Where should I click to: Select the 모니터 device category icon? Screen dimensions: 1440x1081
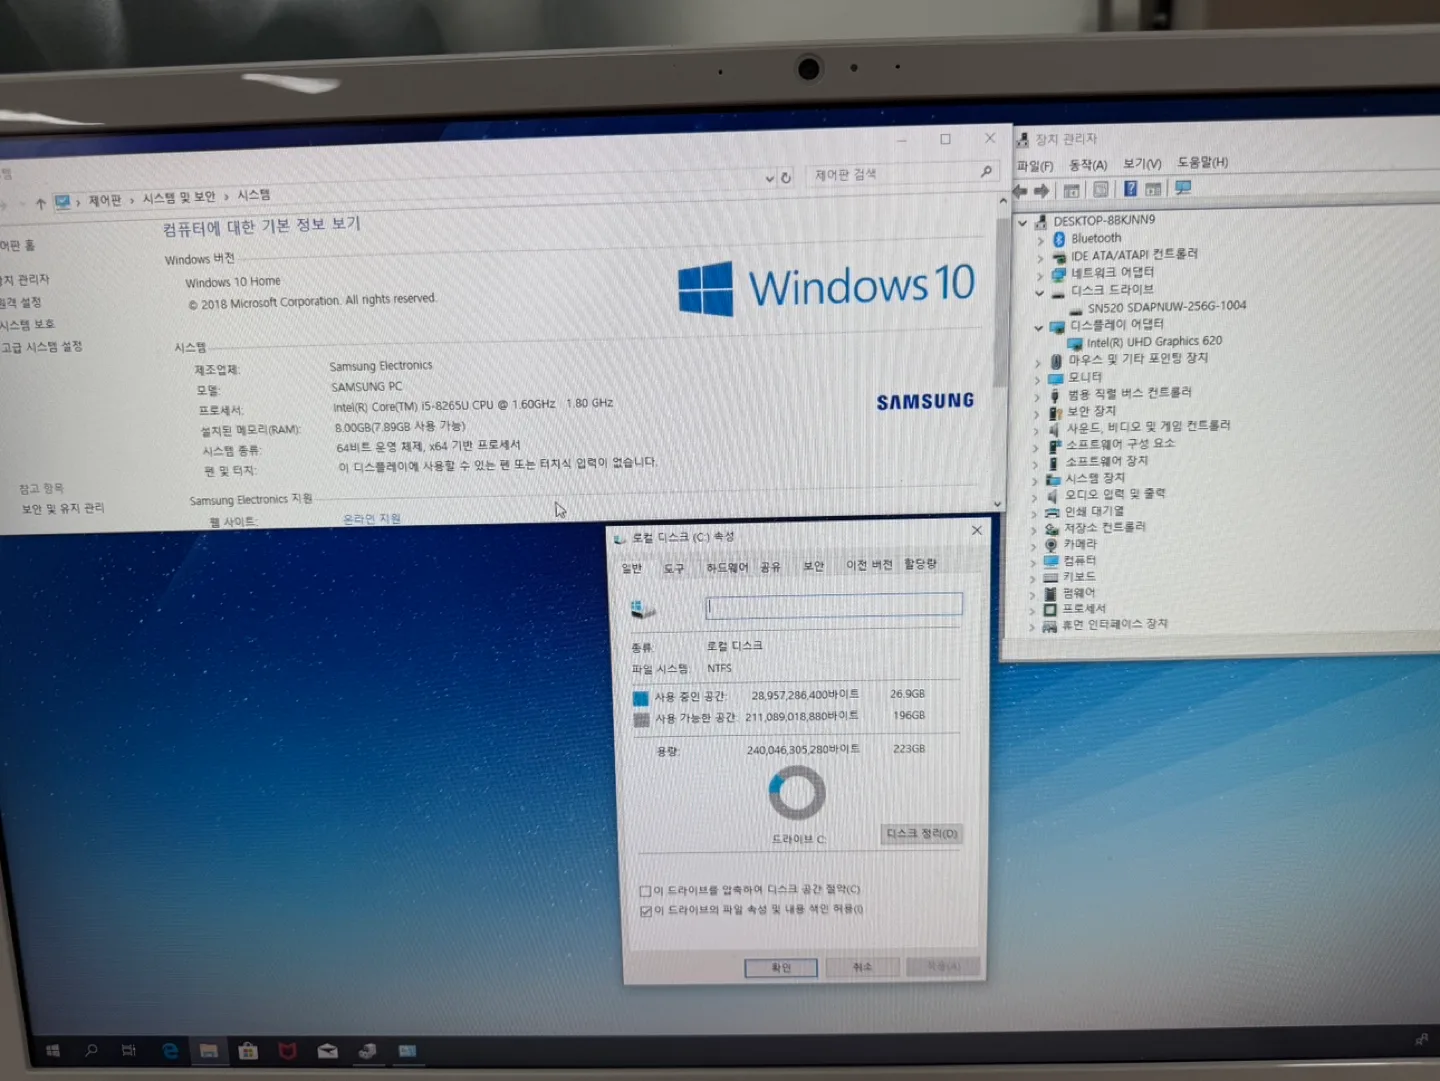coord(1055,378)
